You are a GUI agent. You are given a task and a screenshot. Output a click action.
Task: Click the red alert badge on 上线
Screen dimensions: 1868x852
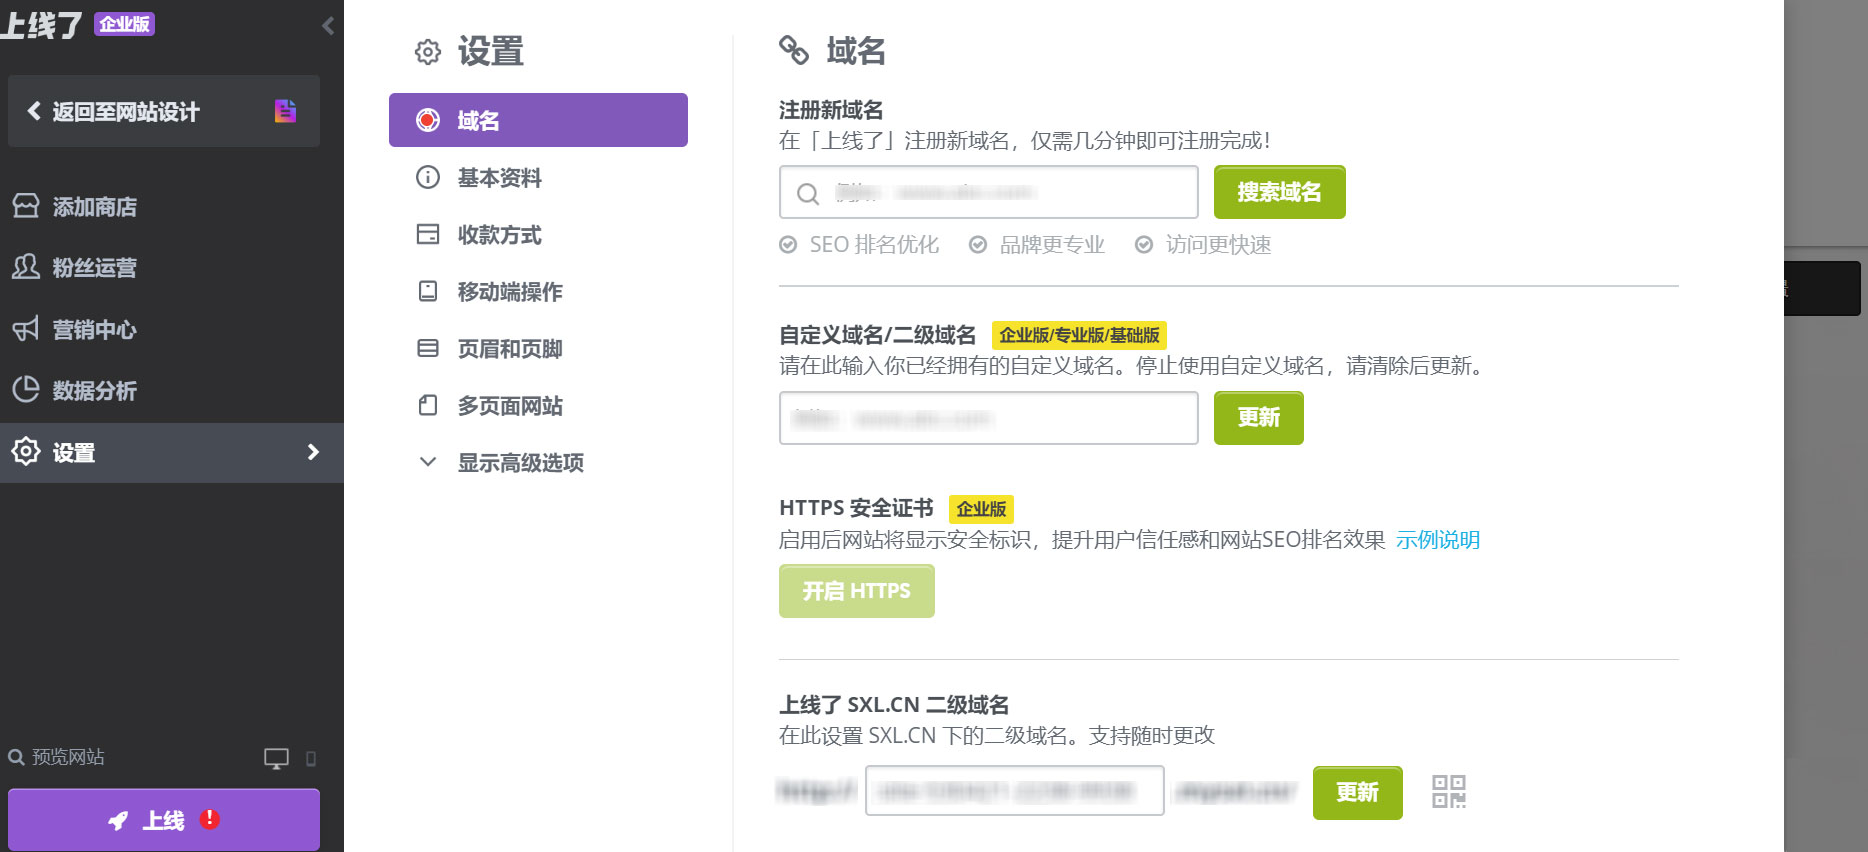[210, 819]
